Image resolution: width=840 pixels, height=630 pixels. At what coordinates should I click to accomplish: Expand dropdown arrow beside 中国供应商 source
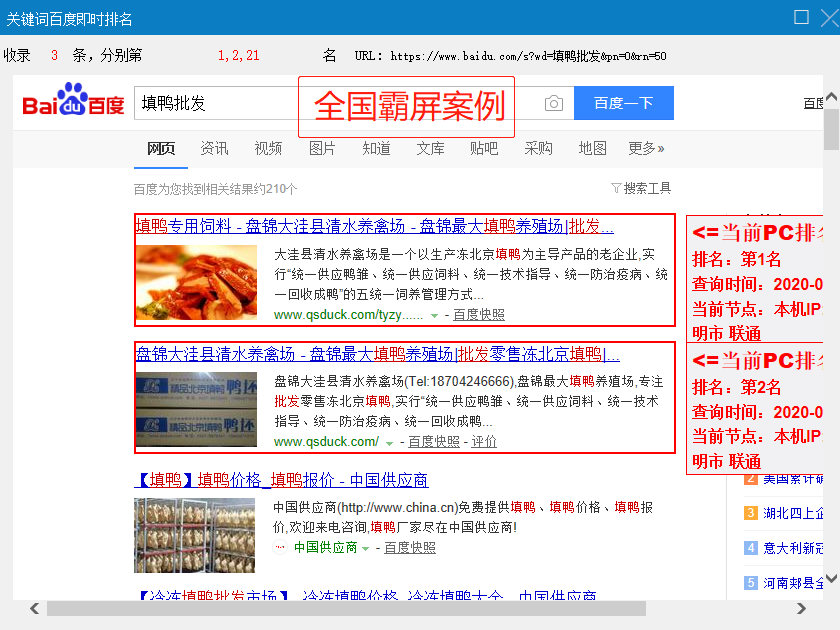pos(366,549)
